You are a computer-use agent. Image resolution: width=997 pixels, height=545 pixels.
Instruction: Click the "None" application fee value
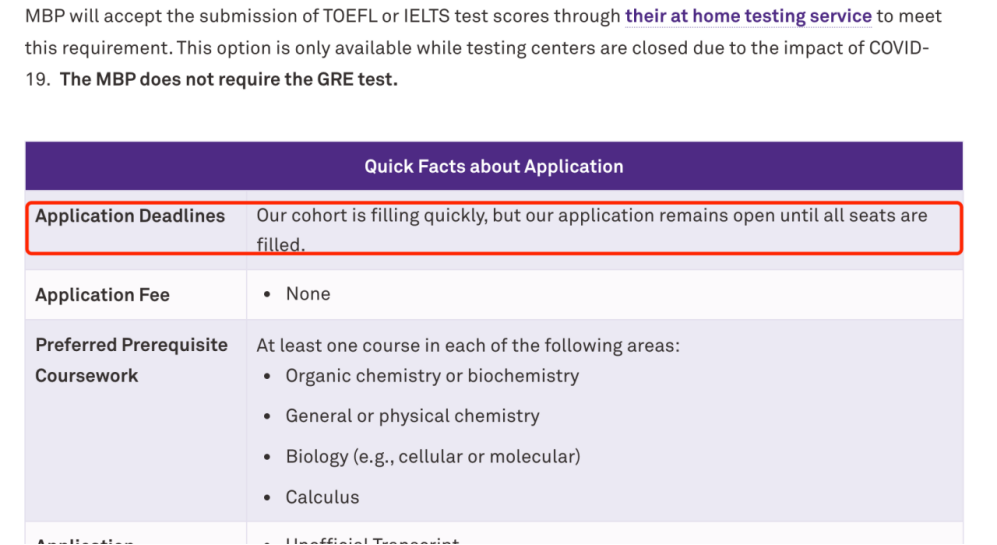(x=308, y=294)
